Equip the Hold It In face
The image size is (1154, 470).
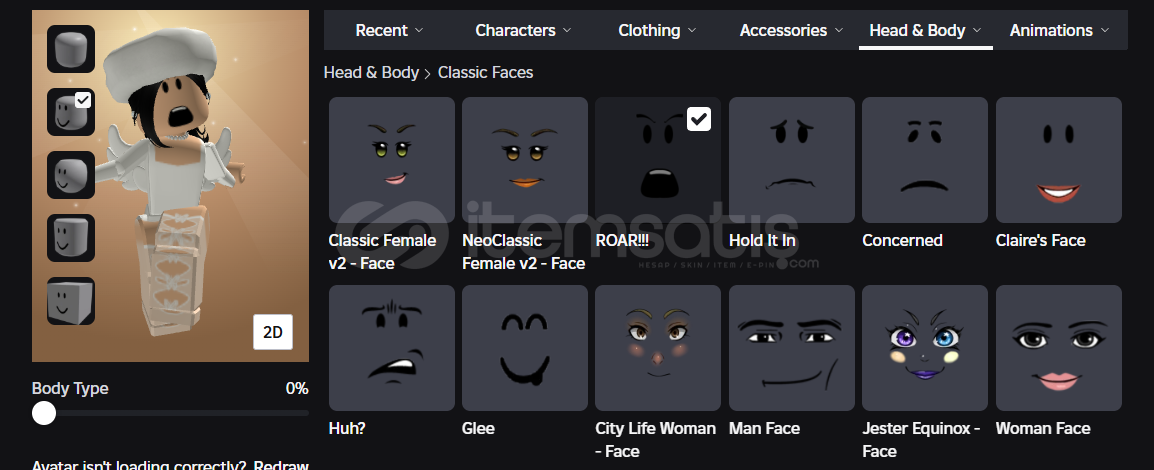click(x=792, y=160)
